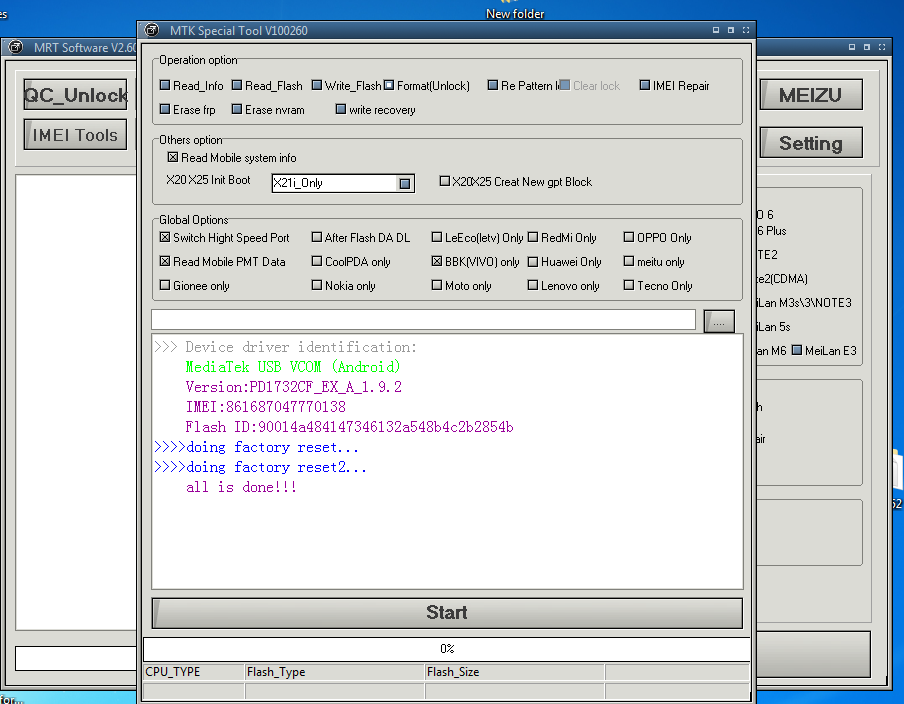Enable the meitu only checkbox
The image size is (904, 704).
click(629, 261)
